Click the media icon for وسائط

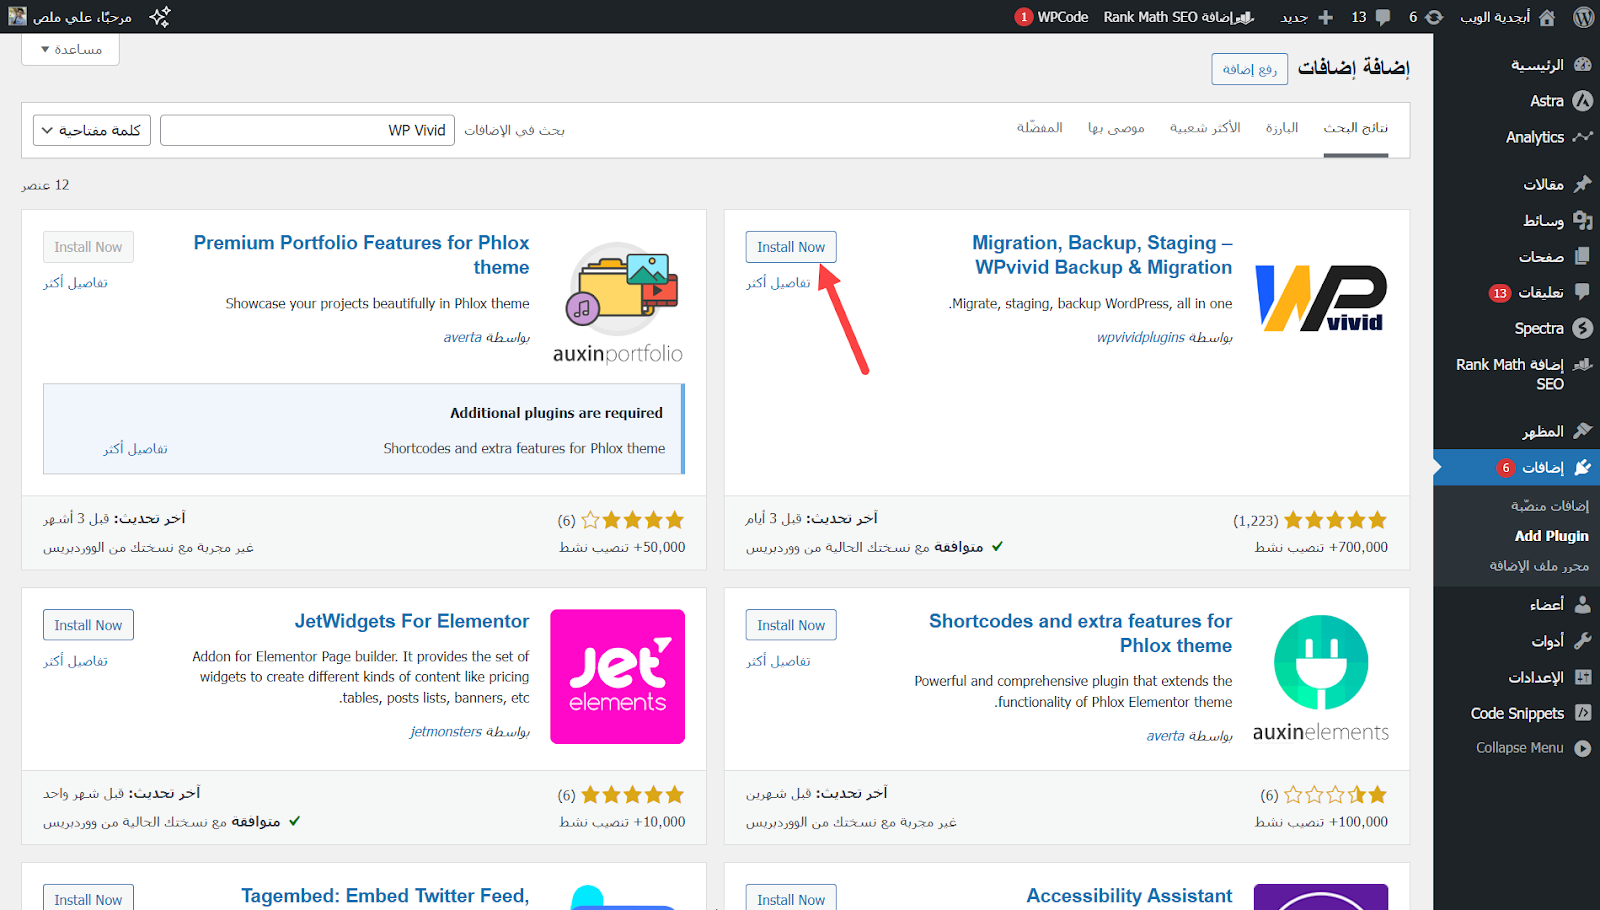point(1582,220)
